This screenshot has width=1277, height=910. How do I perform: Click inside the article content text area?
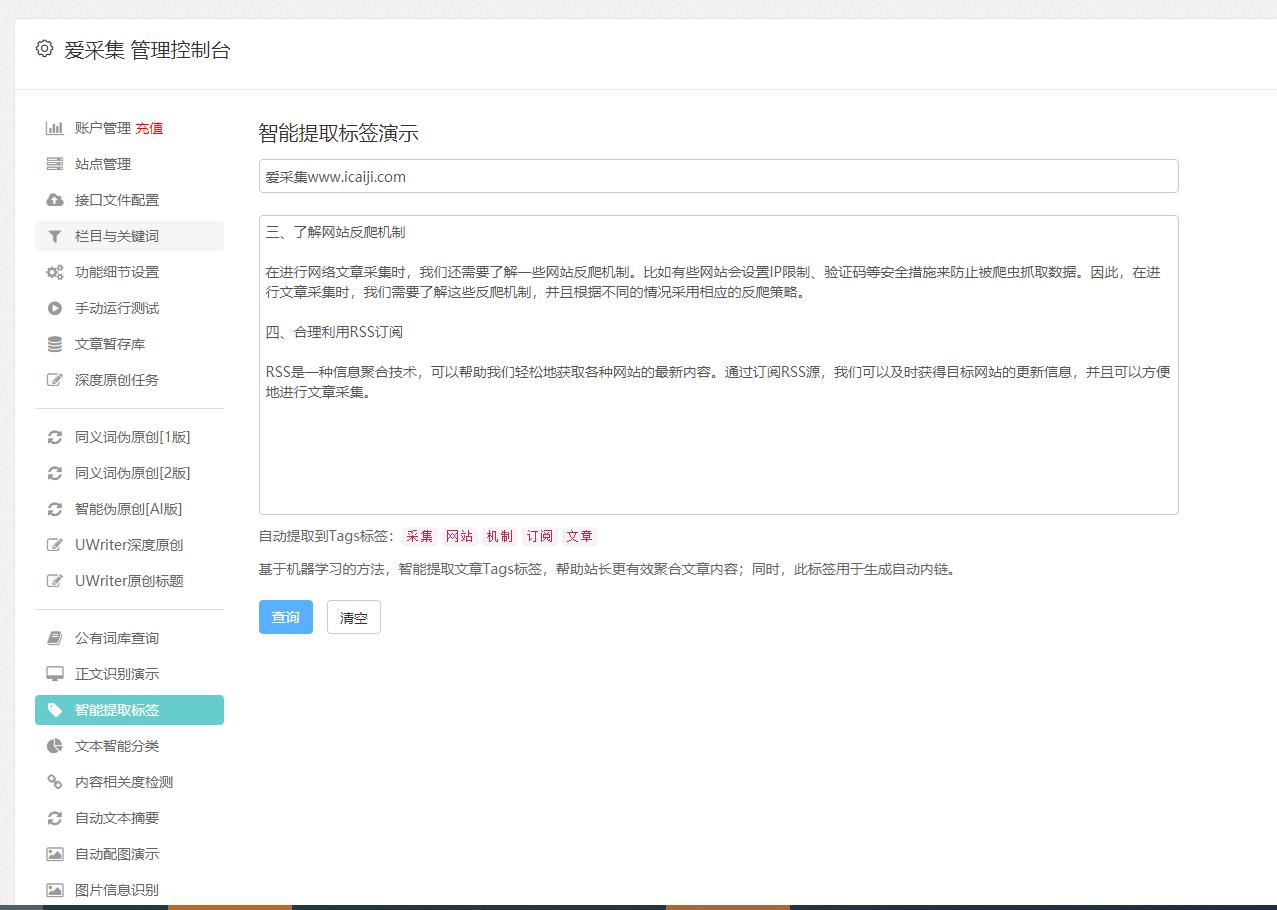[716, 360]
